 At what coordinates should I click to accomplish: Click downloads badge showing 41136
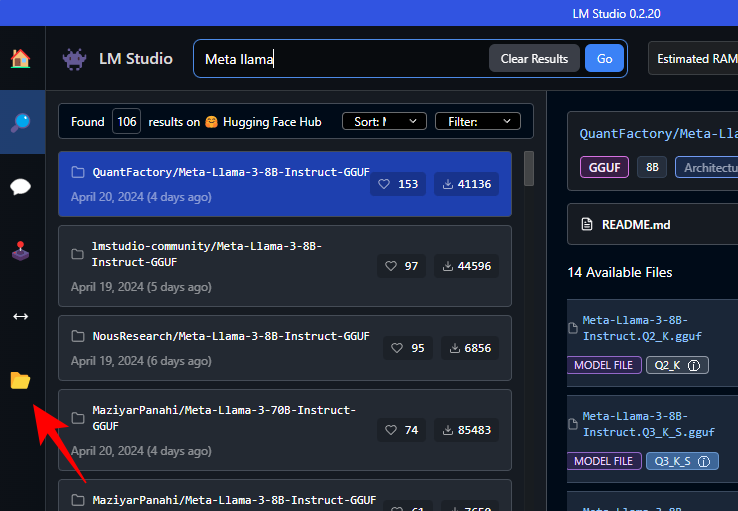466,184
